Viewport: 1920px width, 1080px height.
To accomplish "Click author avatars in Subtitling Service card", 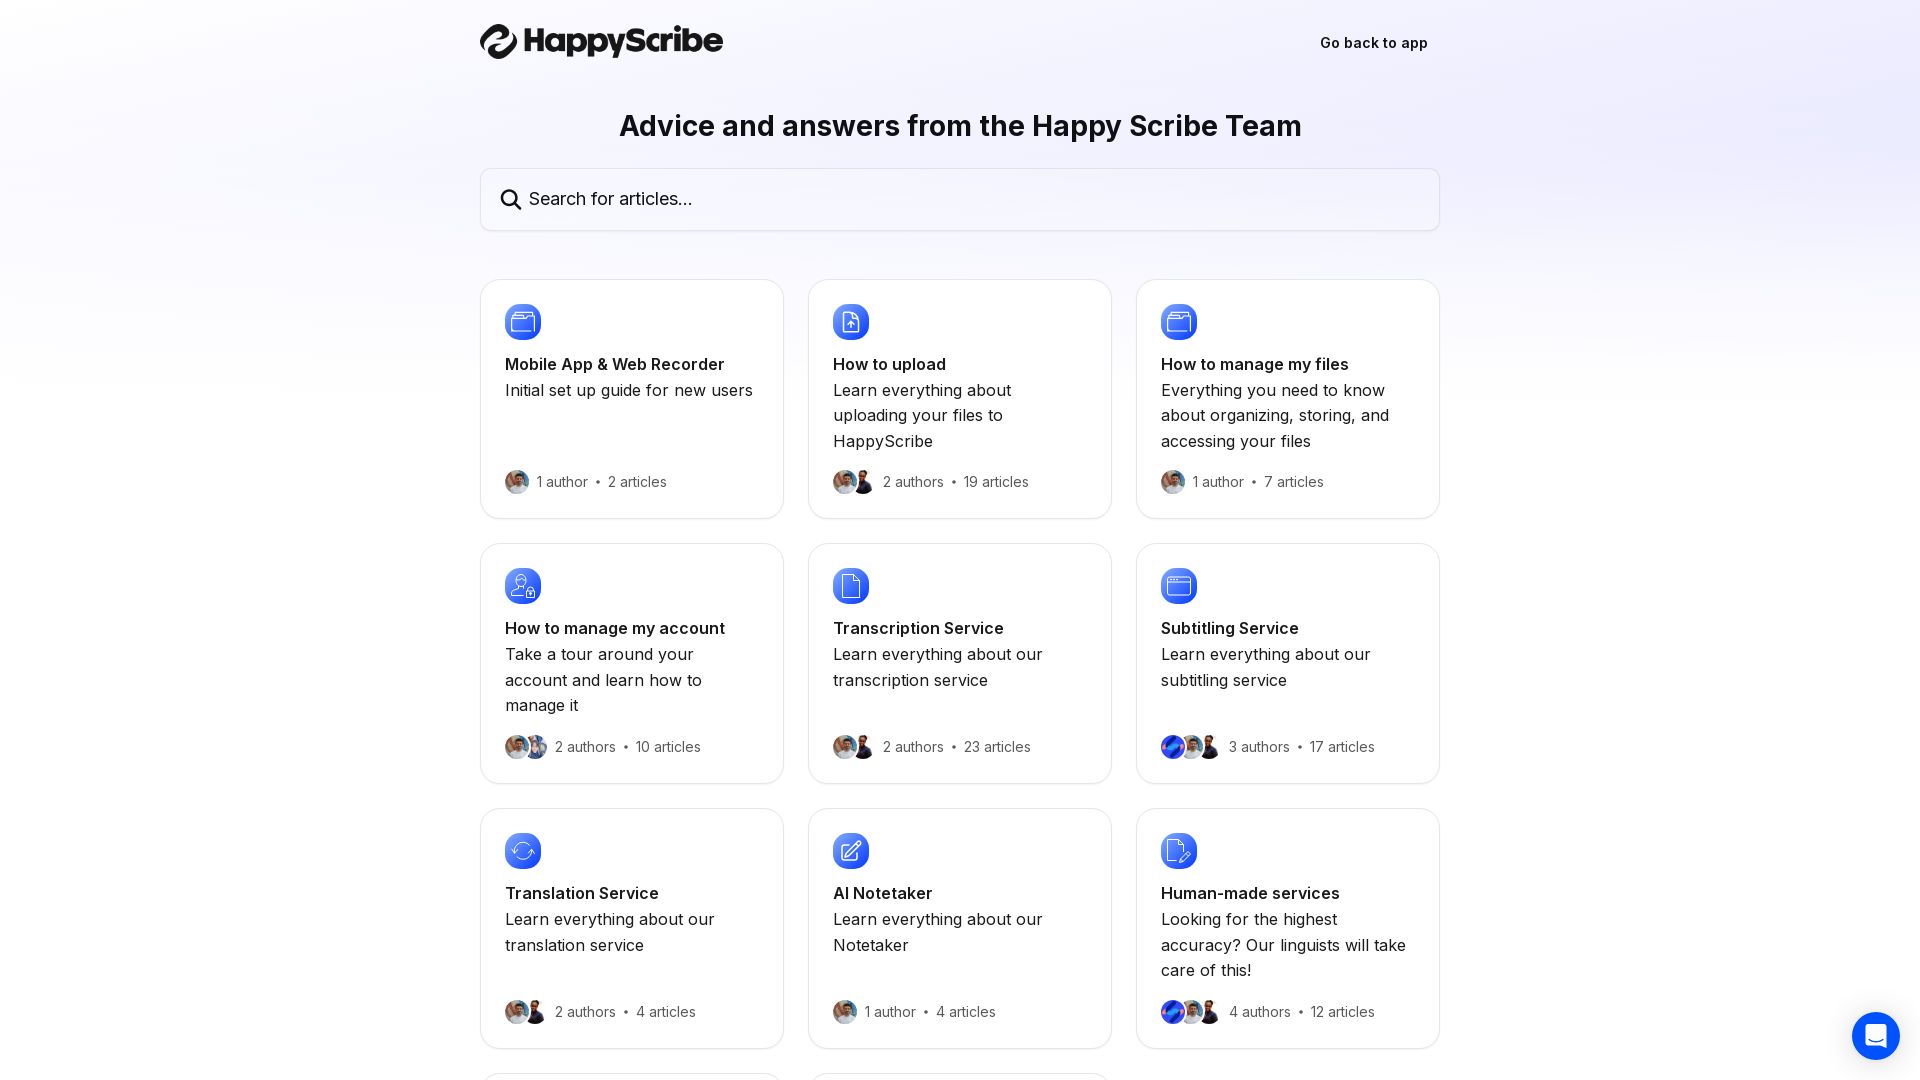I will (x=1191, y=747).
